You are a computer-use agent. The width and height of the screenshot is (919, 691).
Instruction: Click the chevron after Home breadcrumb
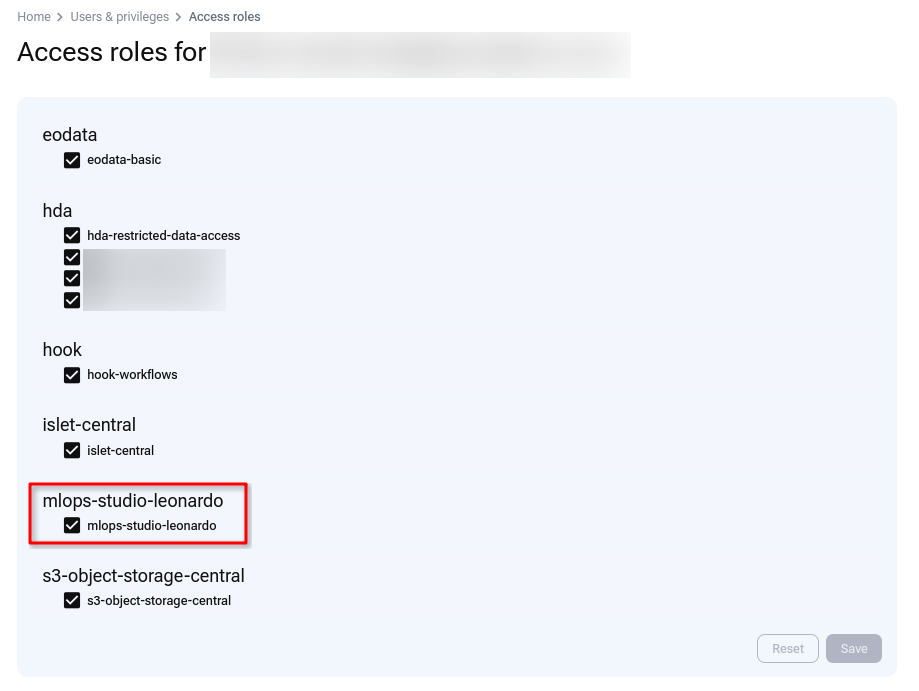click(60, 18)
